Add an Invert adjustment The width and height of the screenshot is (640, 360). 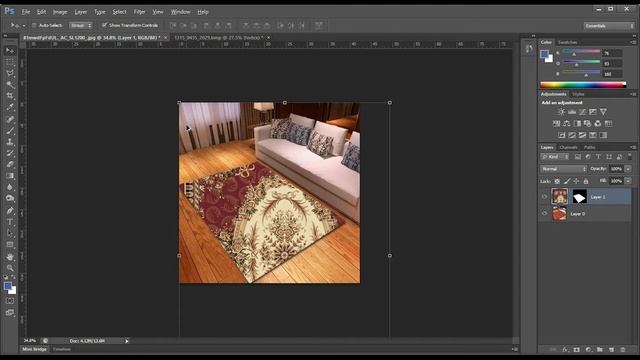(x=562, y=135)
